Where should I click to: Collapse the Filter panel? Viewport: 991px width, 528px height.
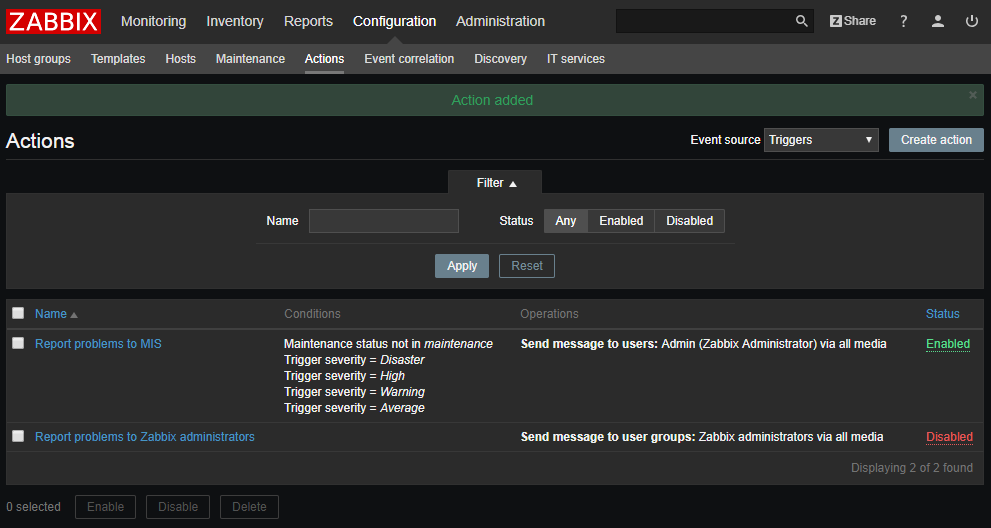pyautogui.click(x=495, y=183)
